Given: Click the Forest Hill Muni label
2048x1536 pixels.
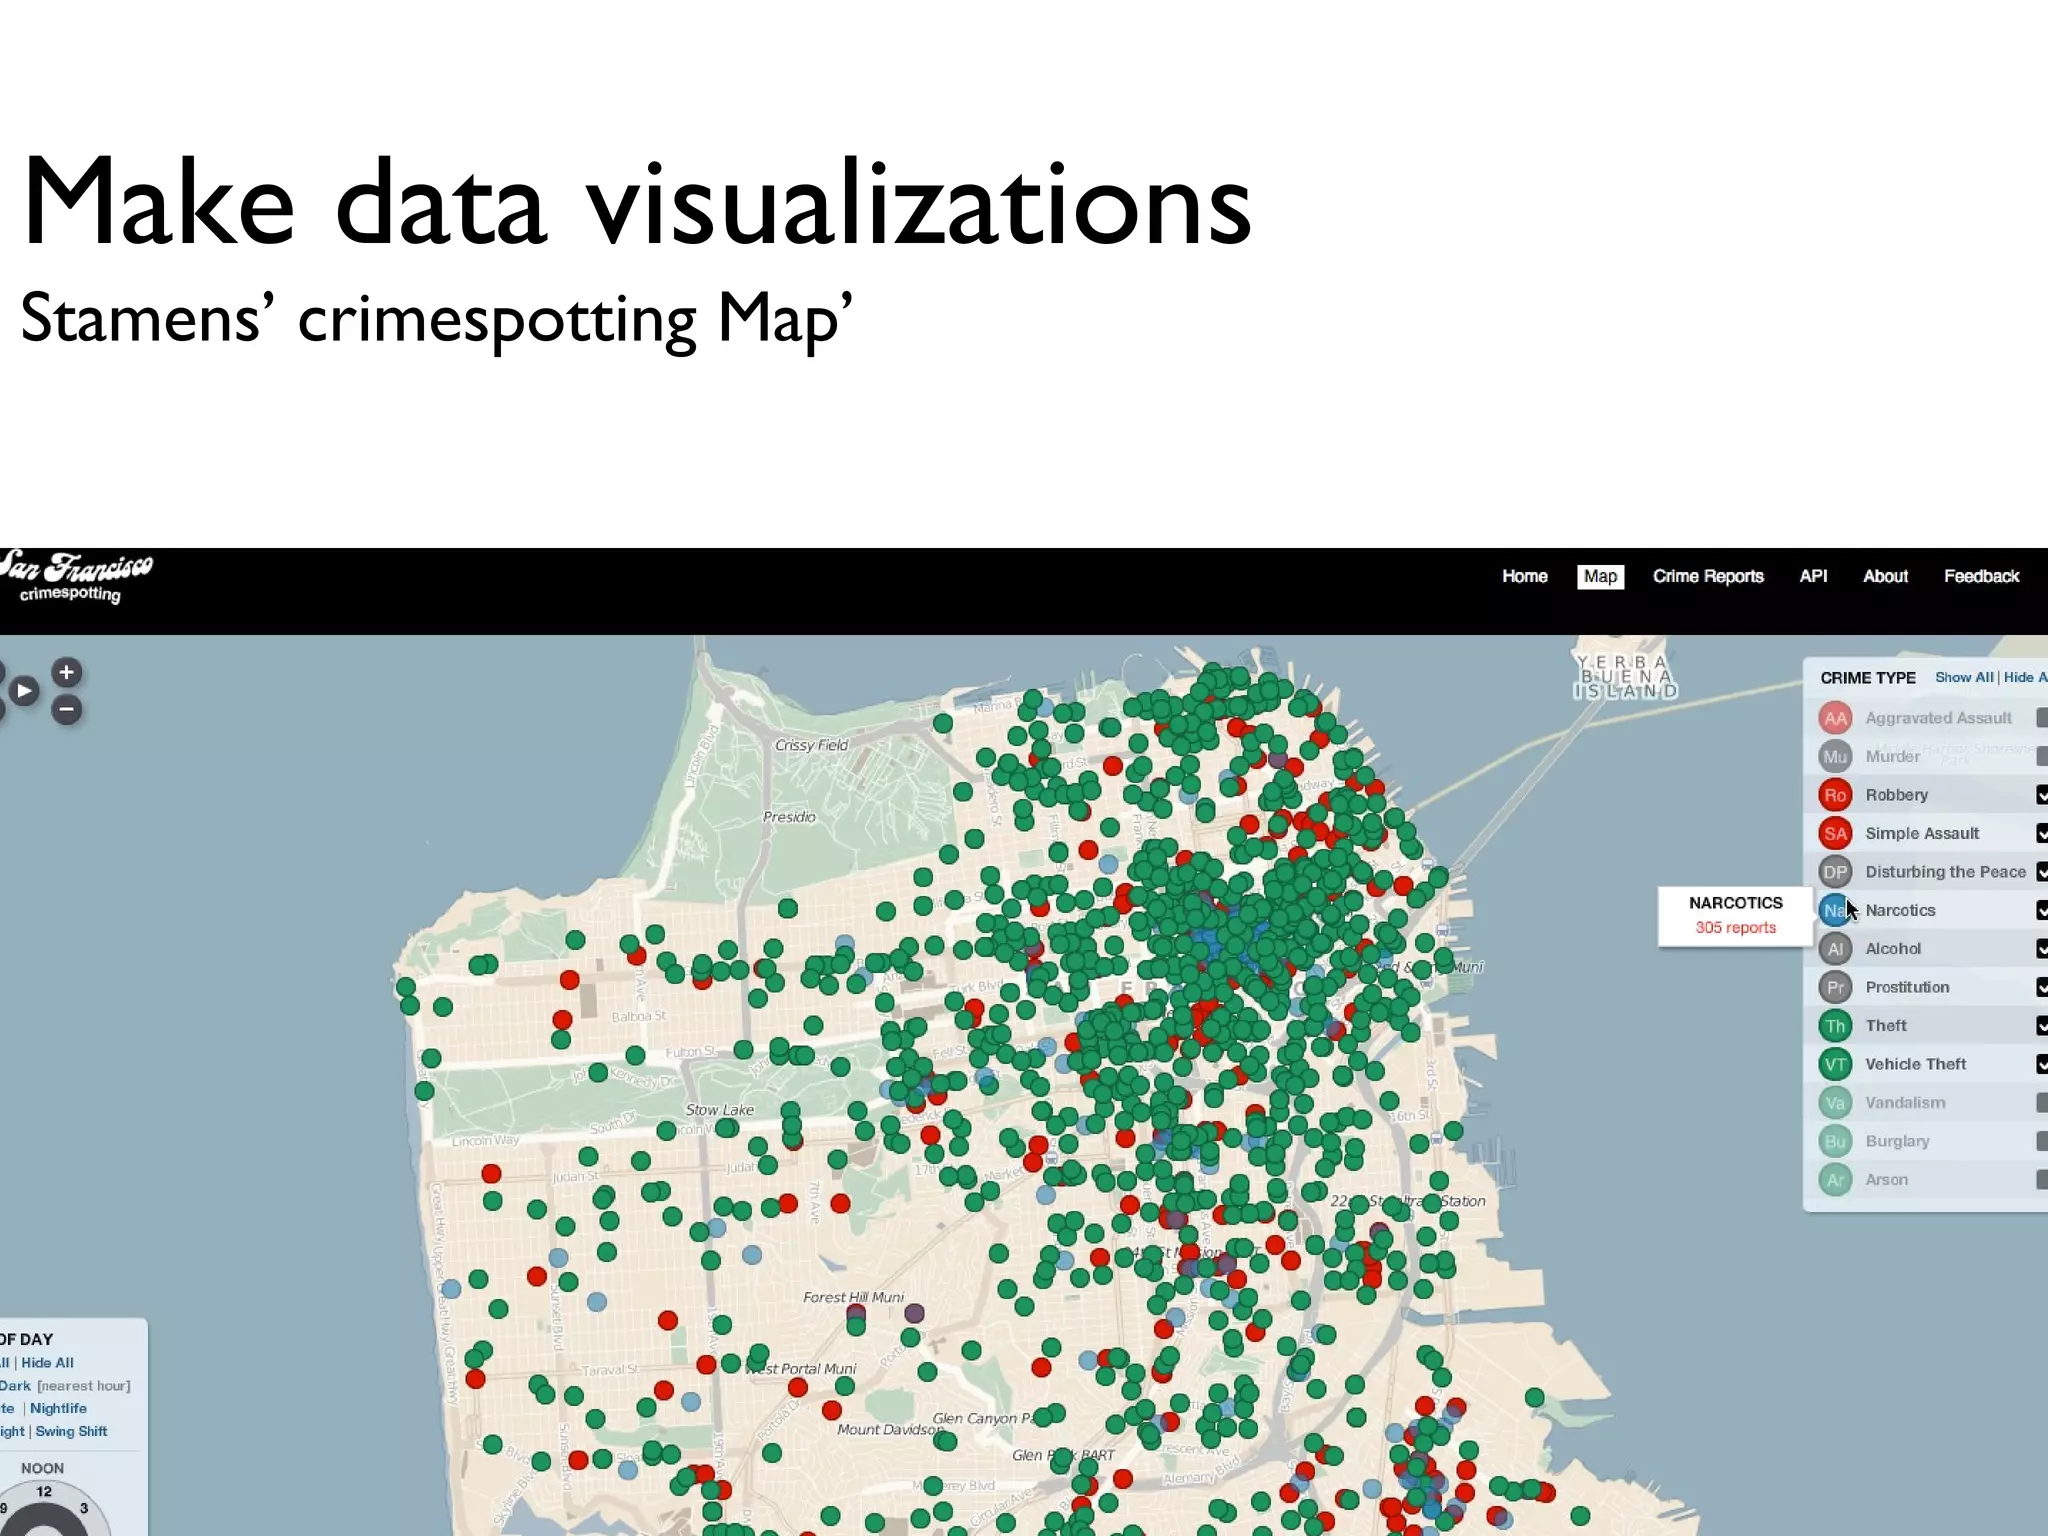Looking at the screenshot, I should coord(853,1297).
